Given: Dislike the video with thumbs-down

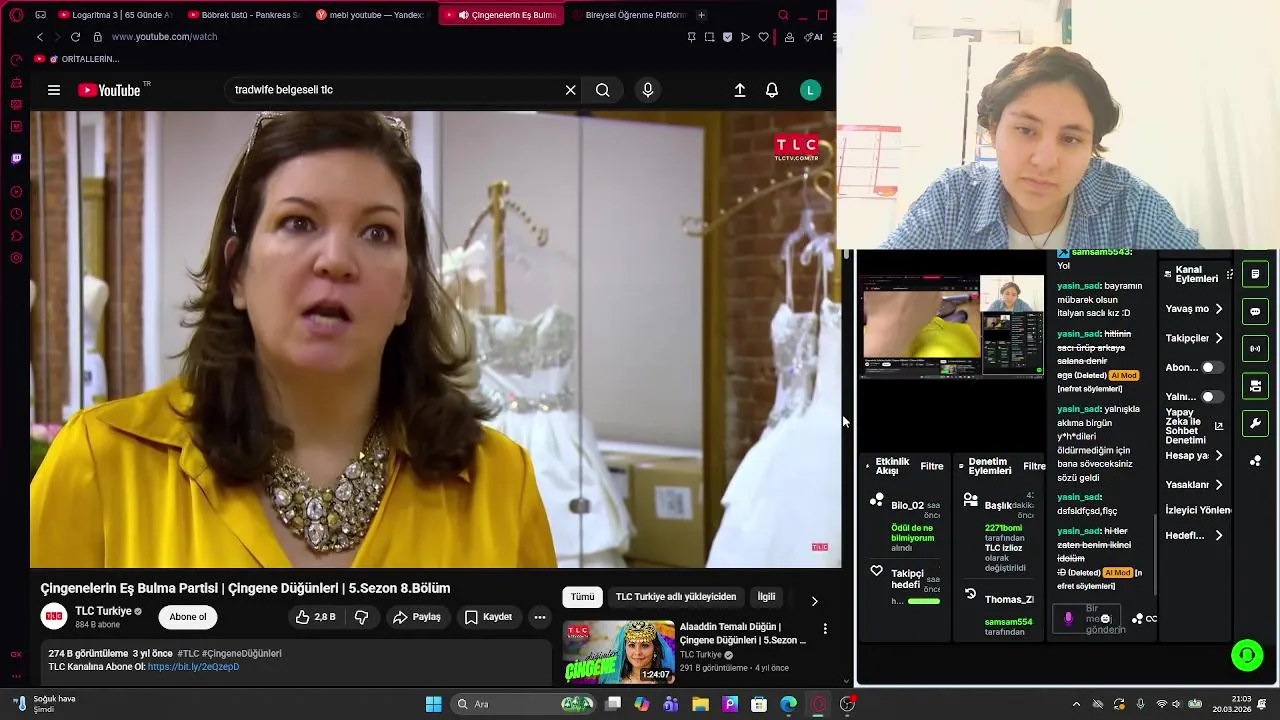Looking at the screenshot, I should tap(362, 617).
